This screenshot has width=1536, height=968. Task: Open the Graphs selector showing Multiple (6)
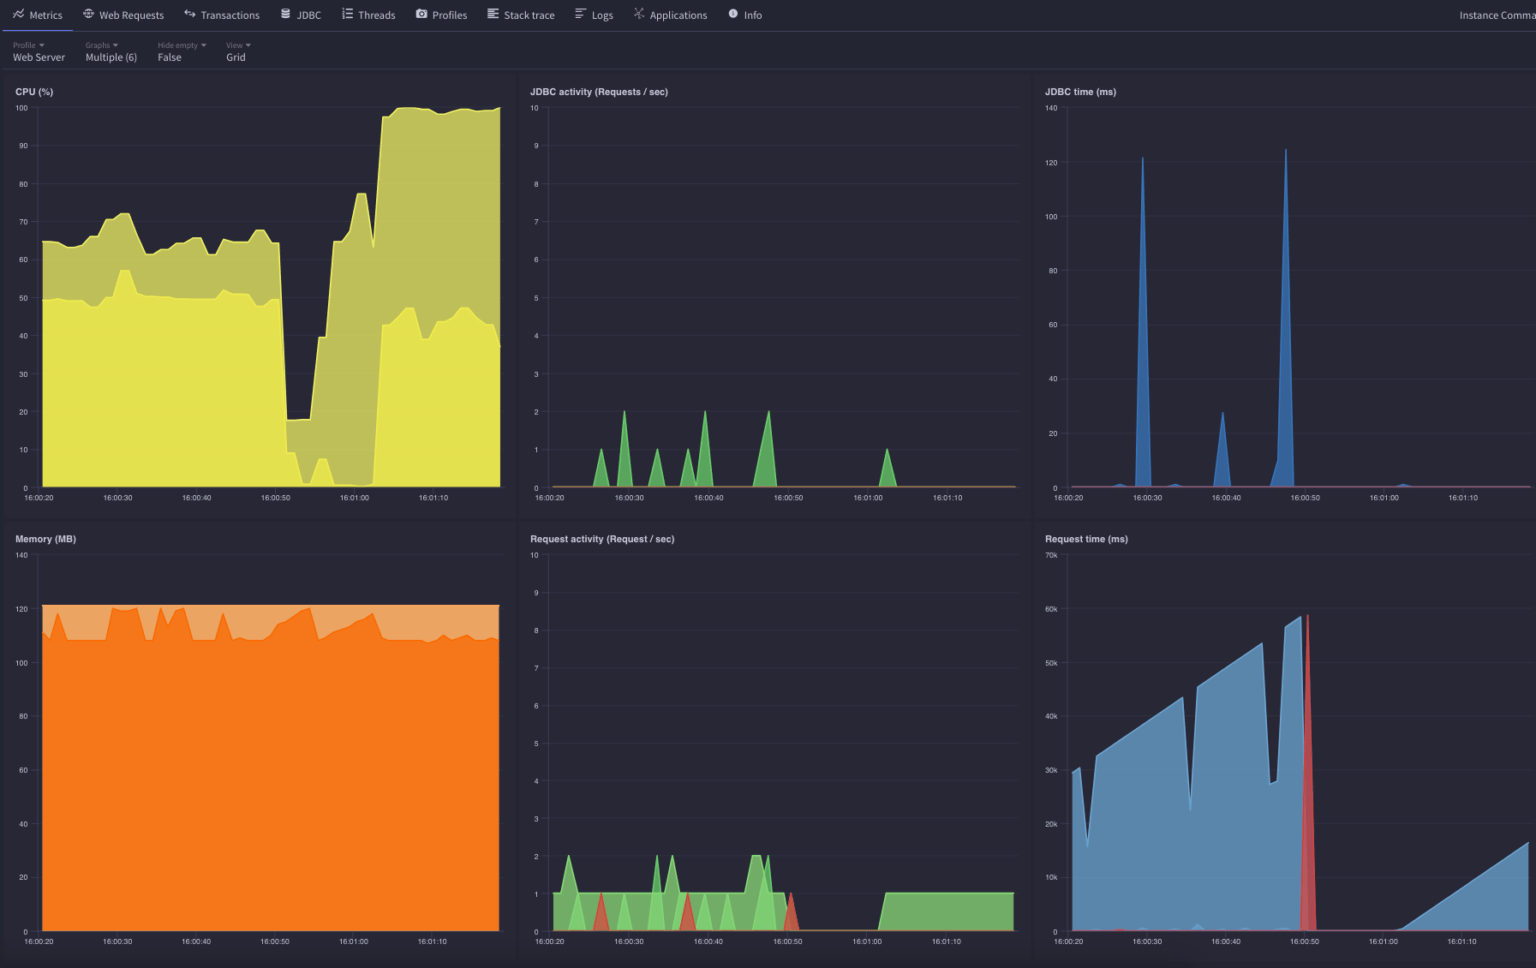coord(110,51)
